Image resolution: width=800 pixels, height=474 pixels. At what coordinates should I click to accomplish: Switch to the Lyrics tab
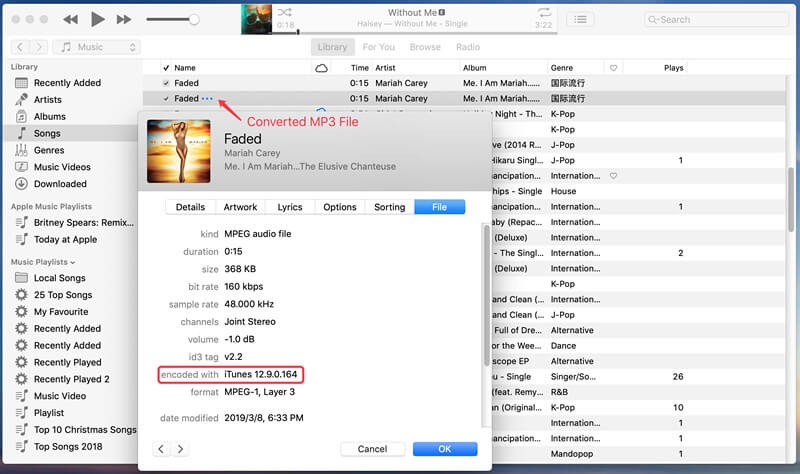click(290, 207)
